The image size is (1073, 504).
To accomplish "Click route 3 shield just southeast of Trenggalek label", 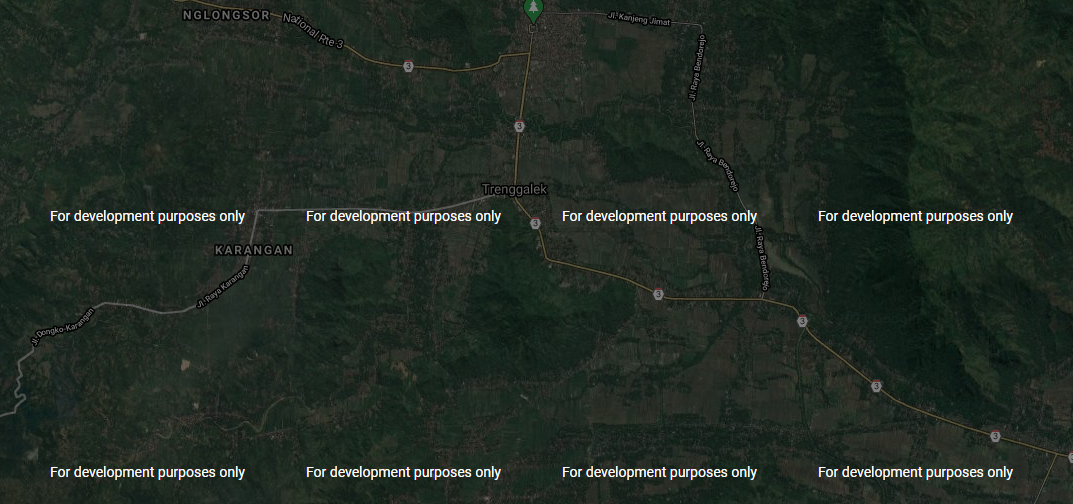I will [x=536, y=223].
